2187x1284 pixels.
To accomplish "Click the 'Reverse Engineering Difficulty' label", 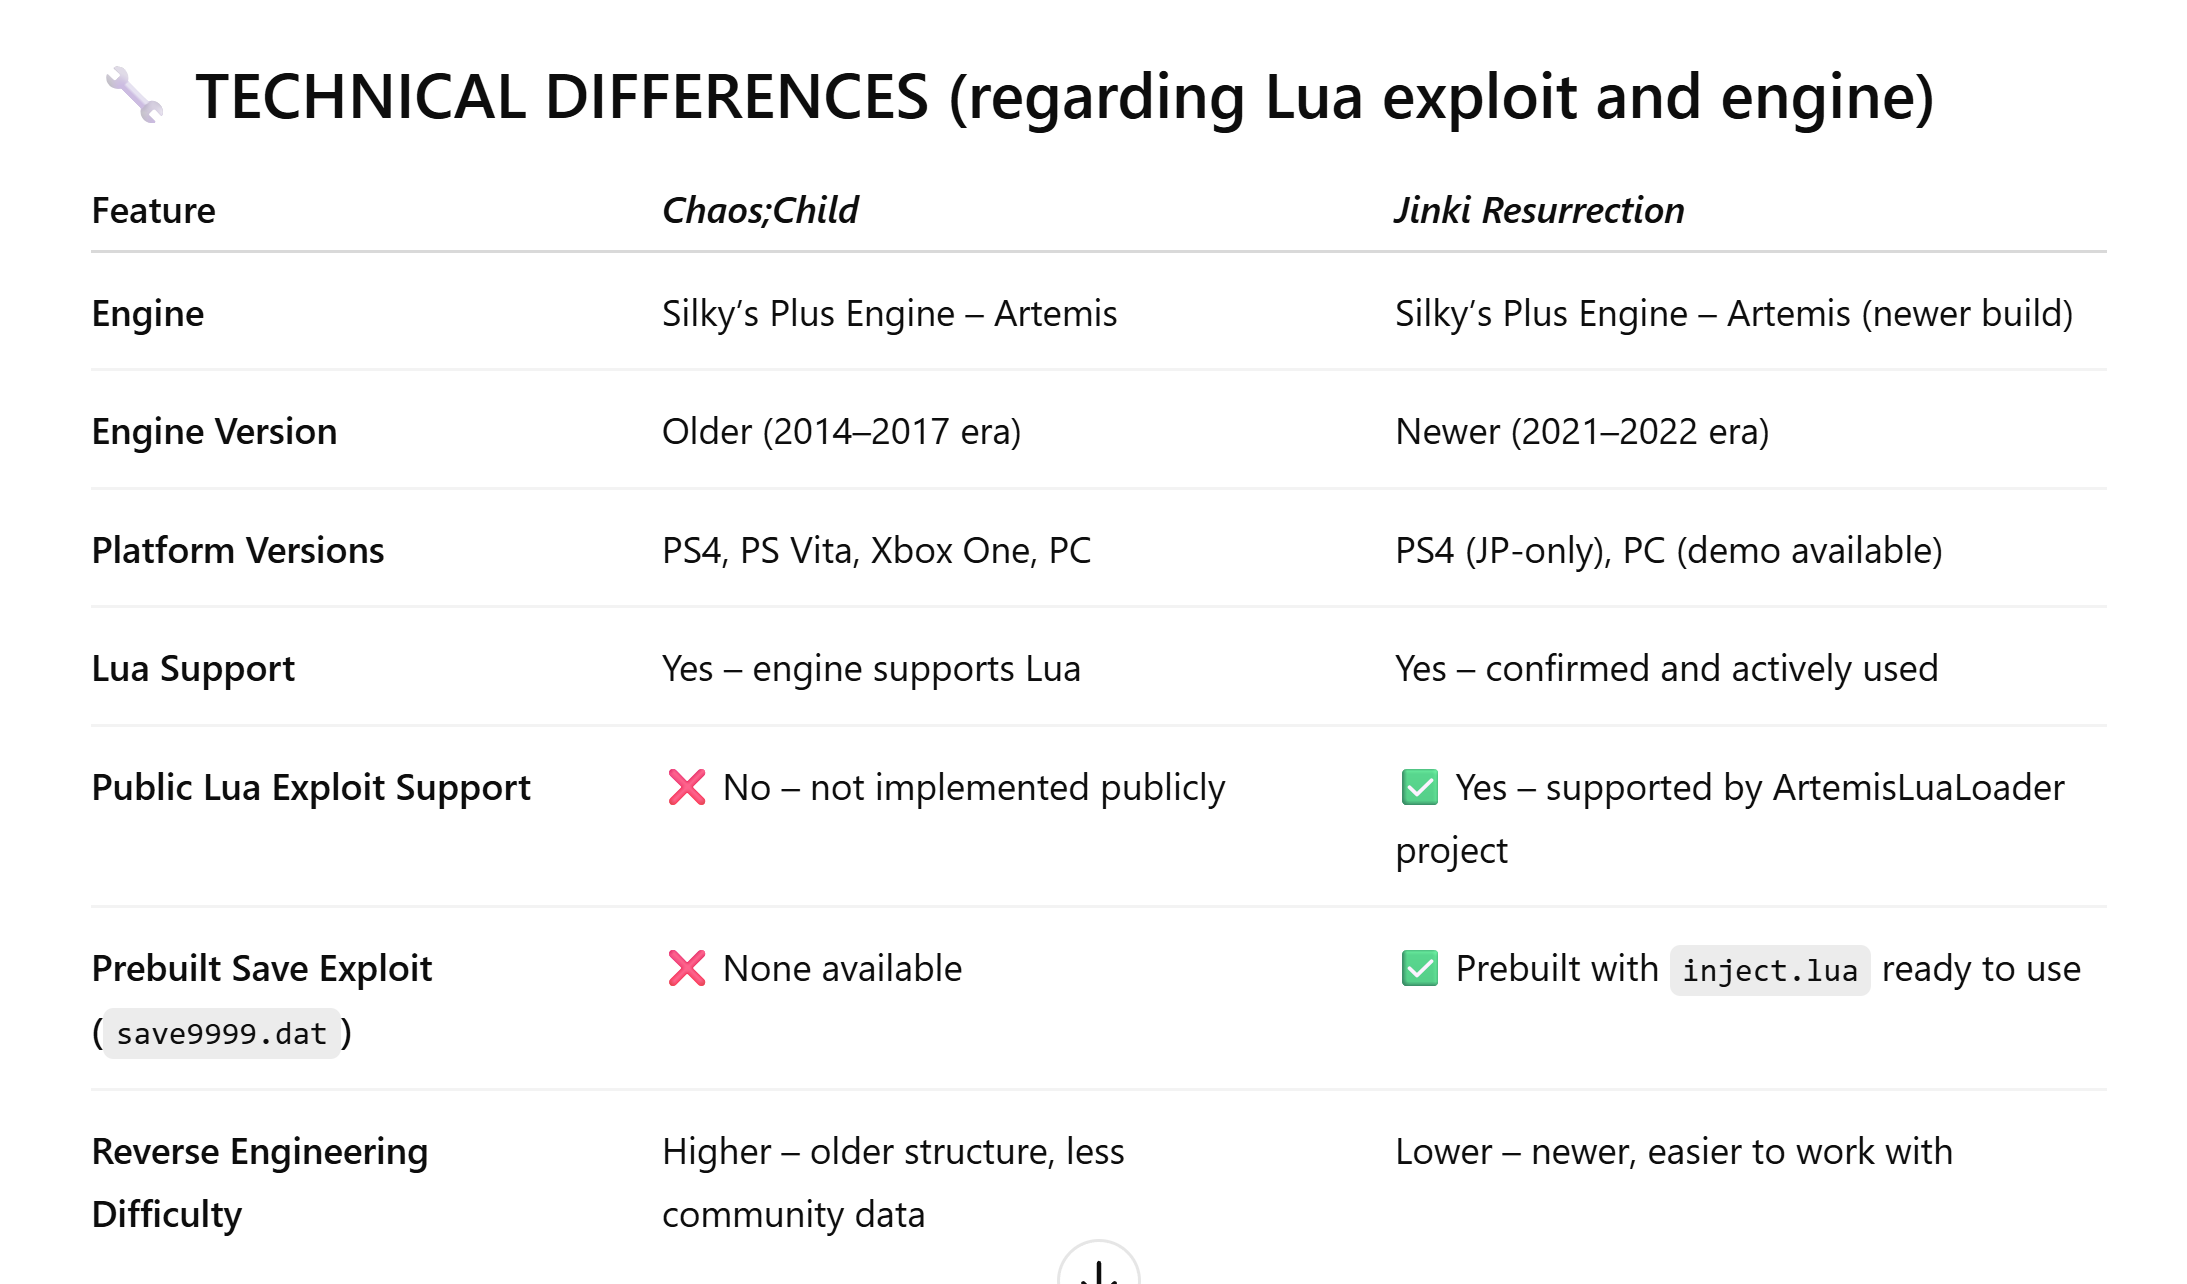I will [x=260, y=1182].
